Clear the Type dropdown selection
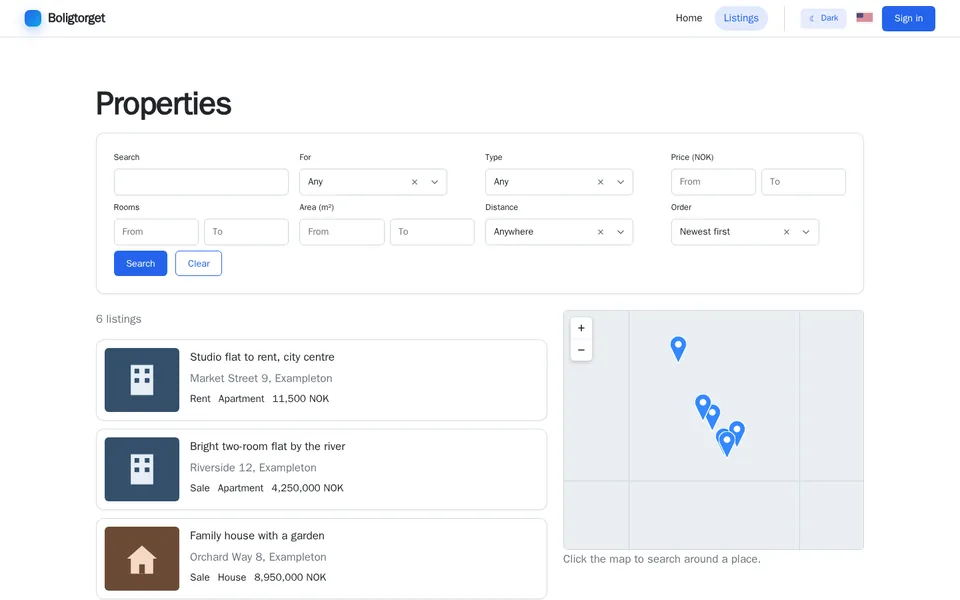 tap(601, 182)
